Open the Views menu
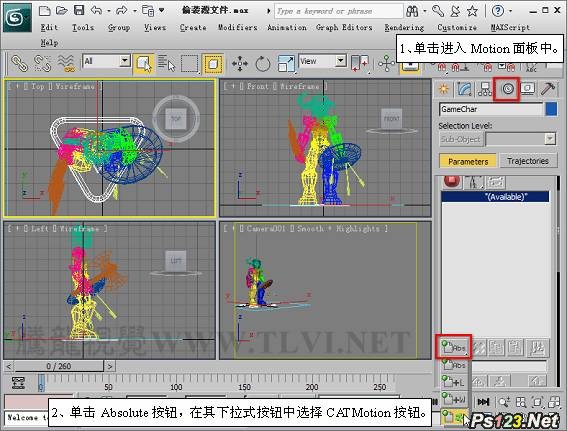 (x=155, y=27)
